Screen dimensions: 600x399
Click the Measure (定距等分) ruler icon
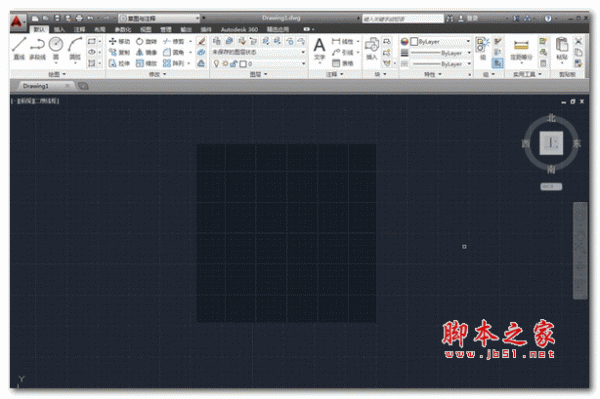[521, 49]
